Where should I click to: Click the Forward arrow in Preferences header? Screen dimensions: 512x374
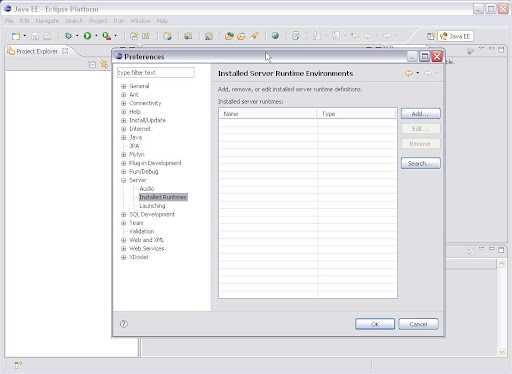pyautogui.click(x=428, y=73)
